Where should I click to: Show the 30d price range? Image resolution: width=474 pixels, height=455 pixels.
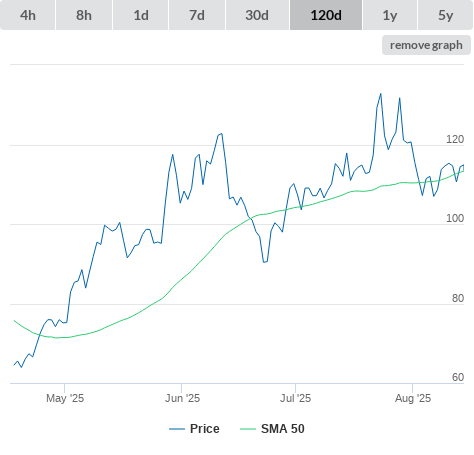pyautogui.click(x=257, y=15)
